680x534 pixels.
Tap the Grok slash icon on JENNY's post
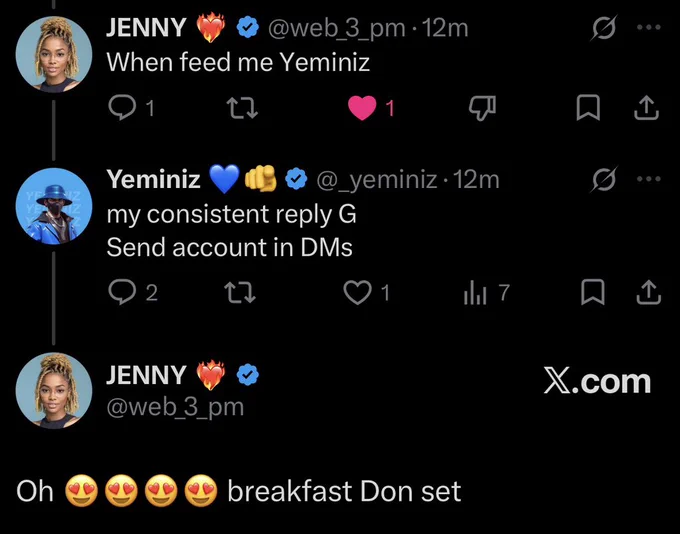(604, 28)
